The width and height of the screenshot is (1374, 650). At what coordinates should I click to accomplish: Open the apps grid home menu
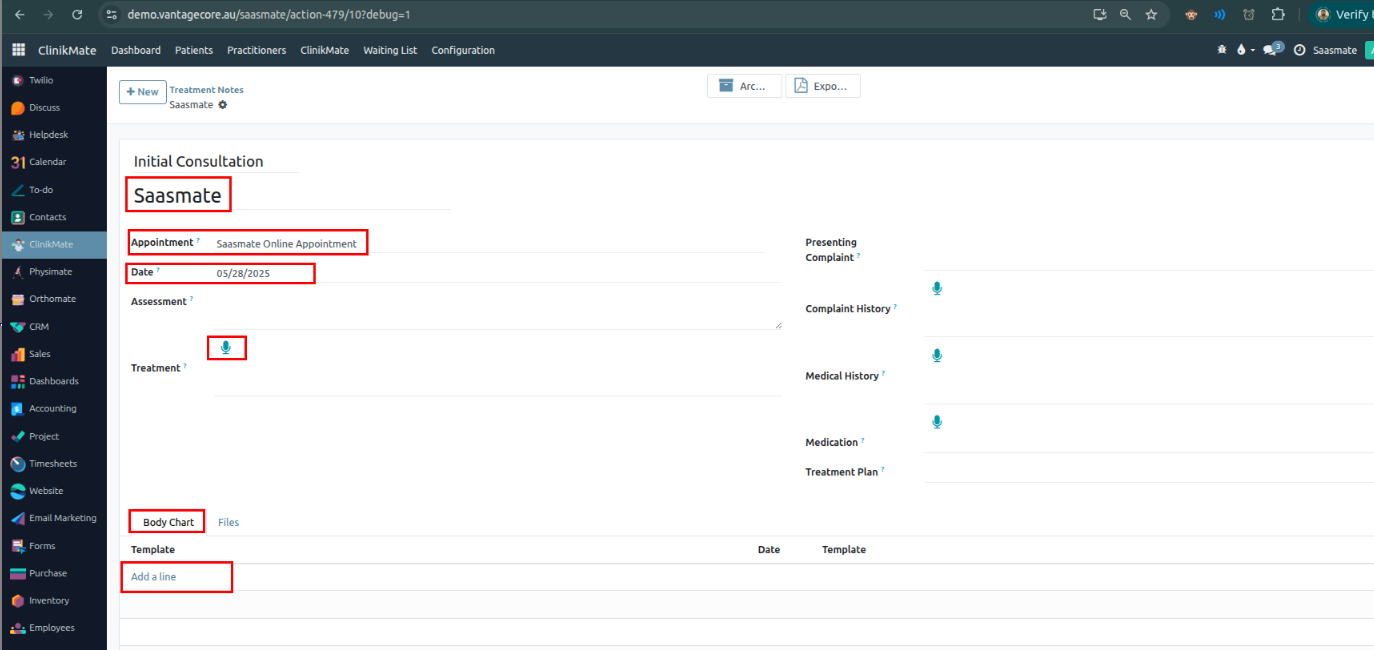click(18, 50)
